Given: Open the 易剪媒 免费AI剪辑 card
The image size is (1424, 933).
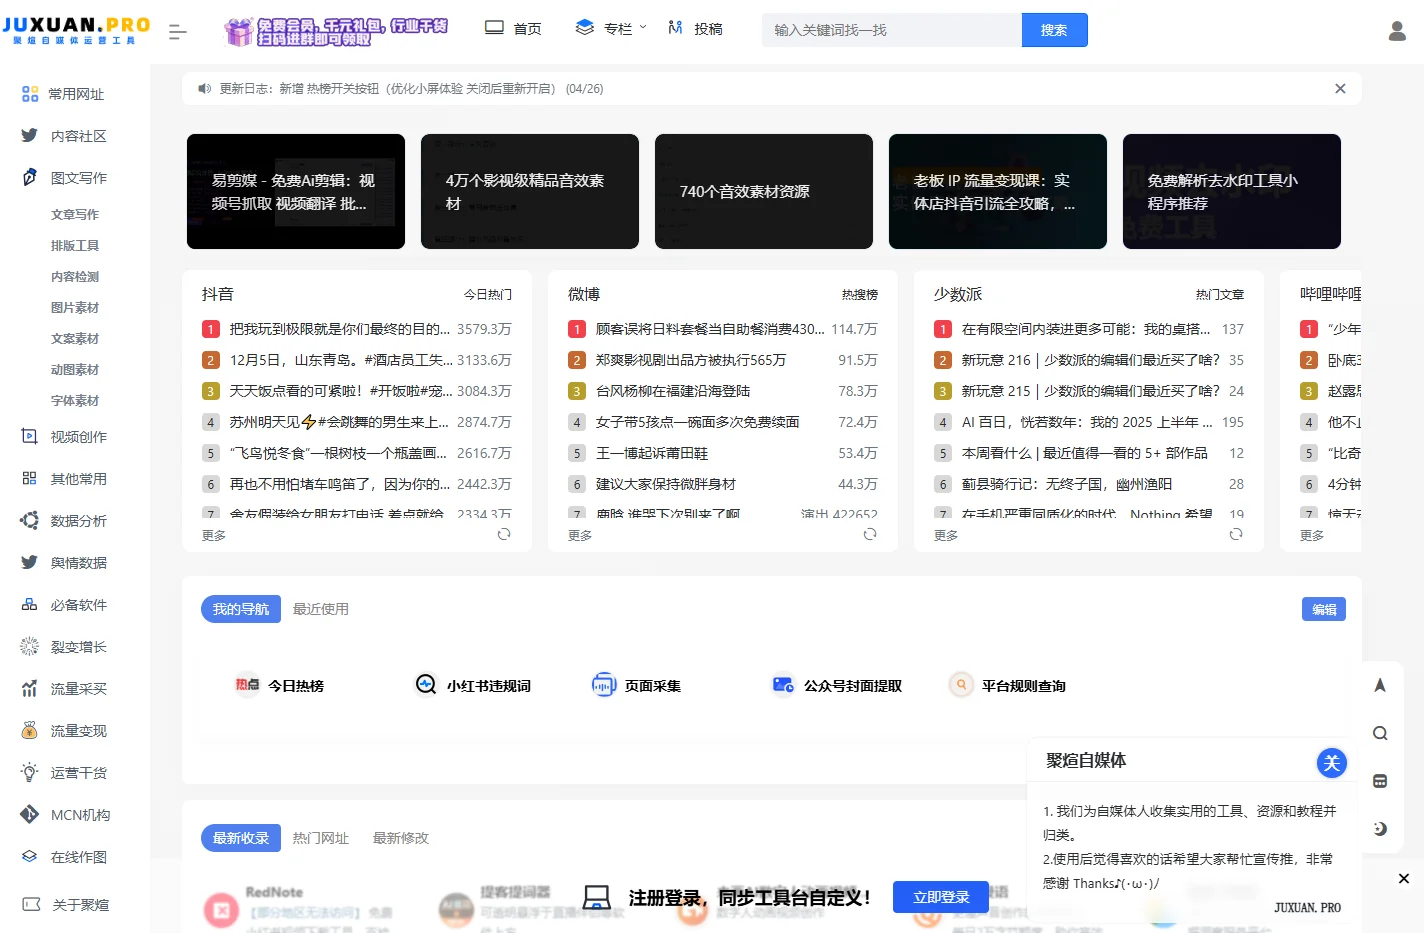Looking at the screenshot, I should [296, 192].
